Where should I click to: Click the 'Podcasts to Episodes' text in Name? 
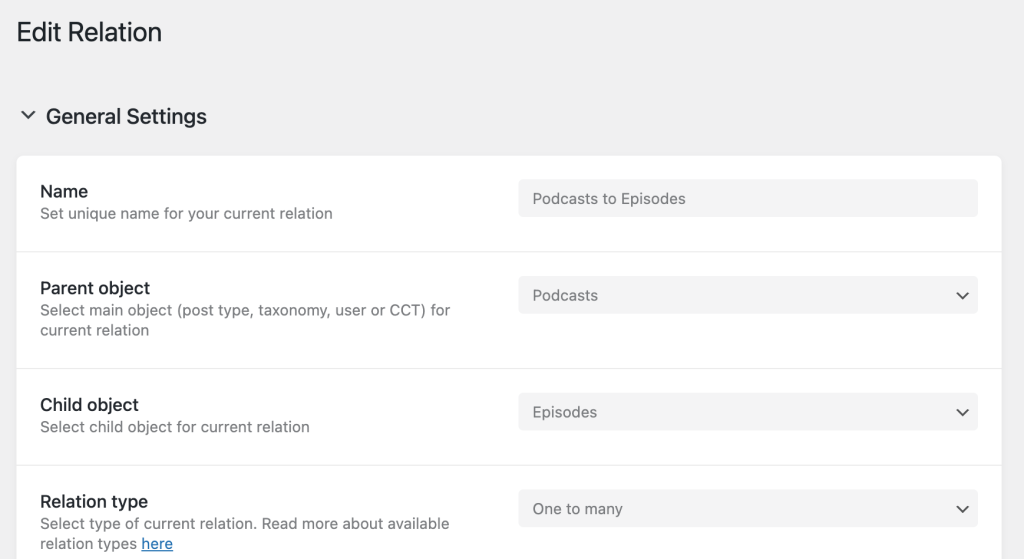tap(609, 198)
